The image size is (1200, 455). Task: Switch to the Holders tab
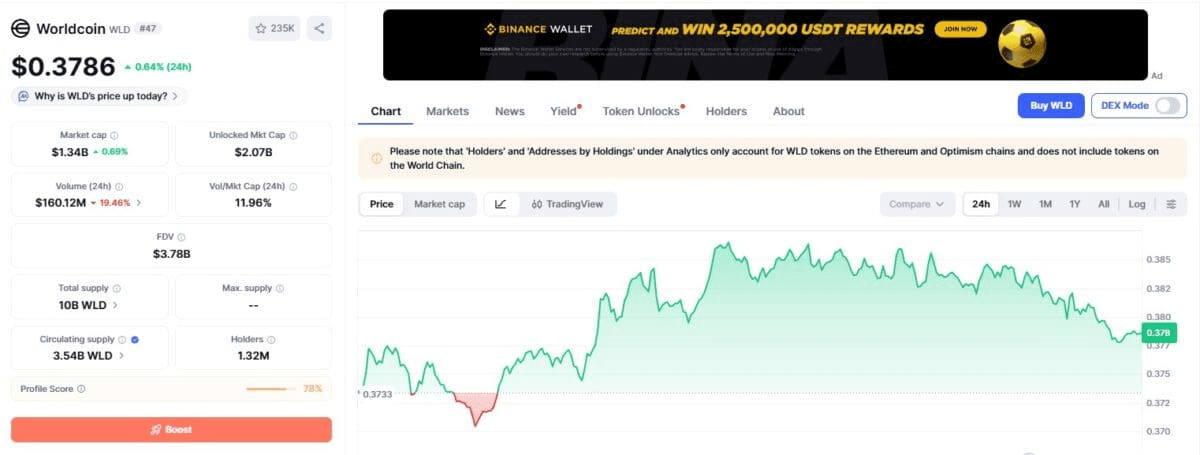pos(726,111)
